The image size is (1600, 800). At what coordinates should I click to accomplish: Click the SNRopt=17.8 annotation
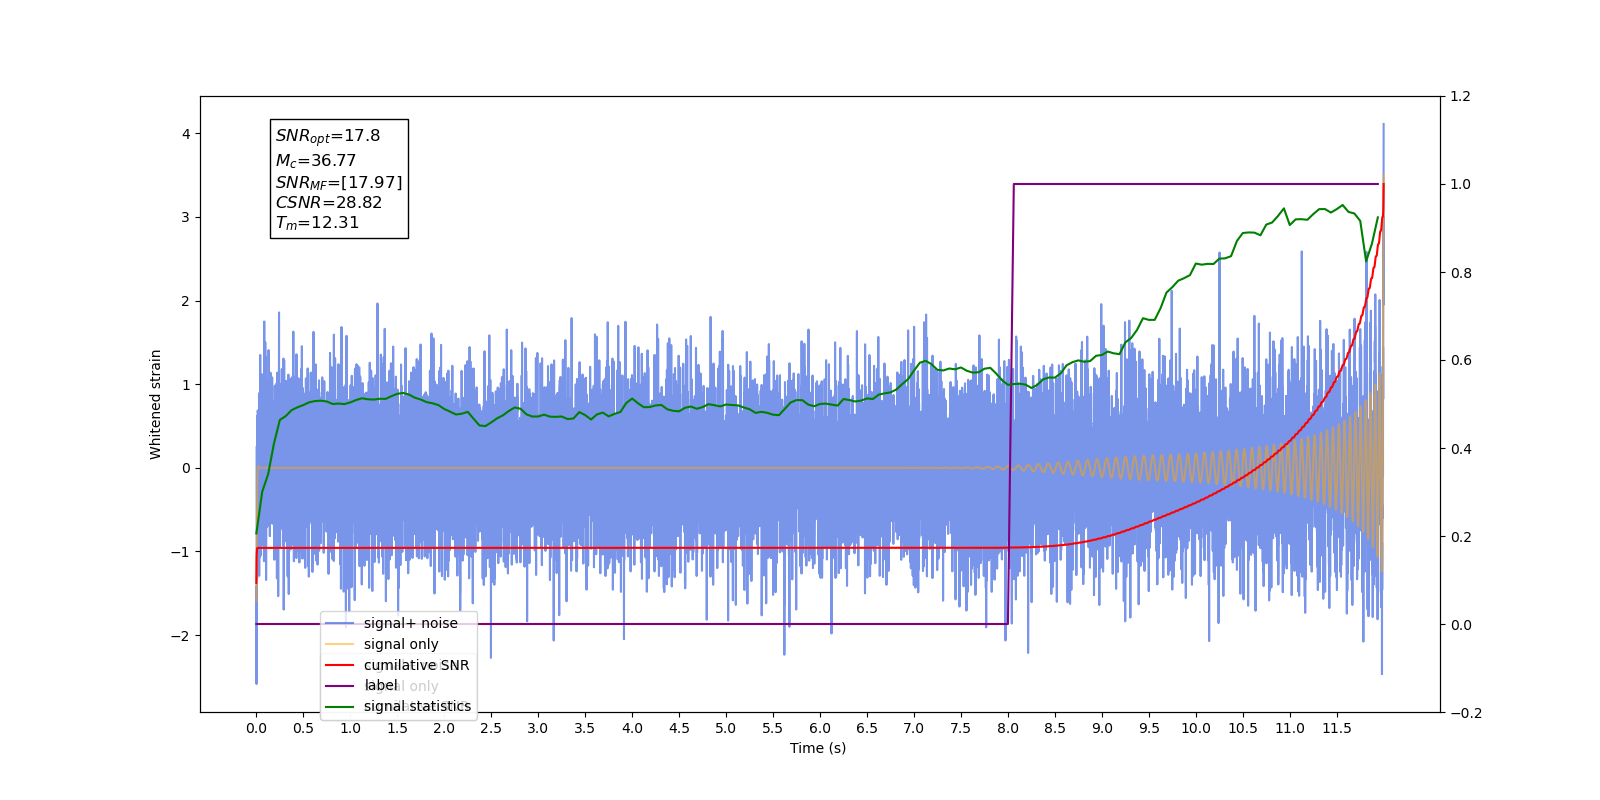(328, 136)
